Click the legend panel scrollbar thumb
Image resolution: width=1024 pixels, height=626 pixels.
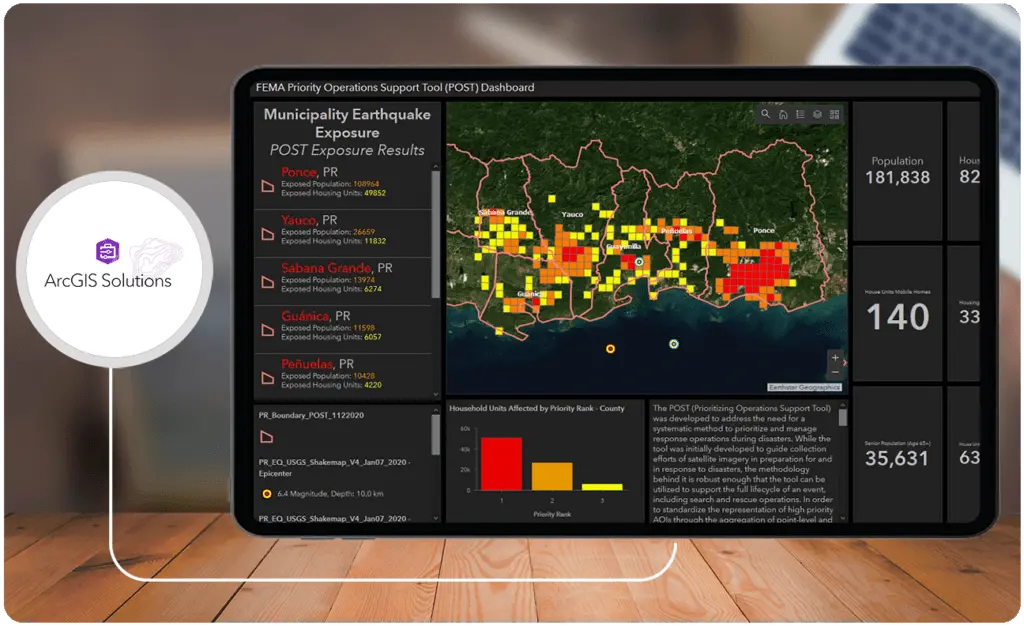436,435
